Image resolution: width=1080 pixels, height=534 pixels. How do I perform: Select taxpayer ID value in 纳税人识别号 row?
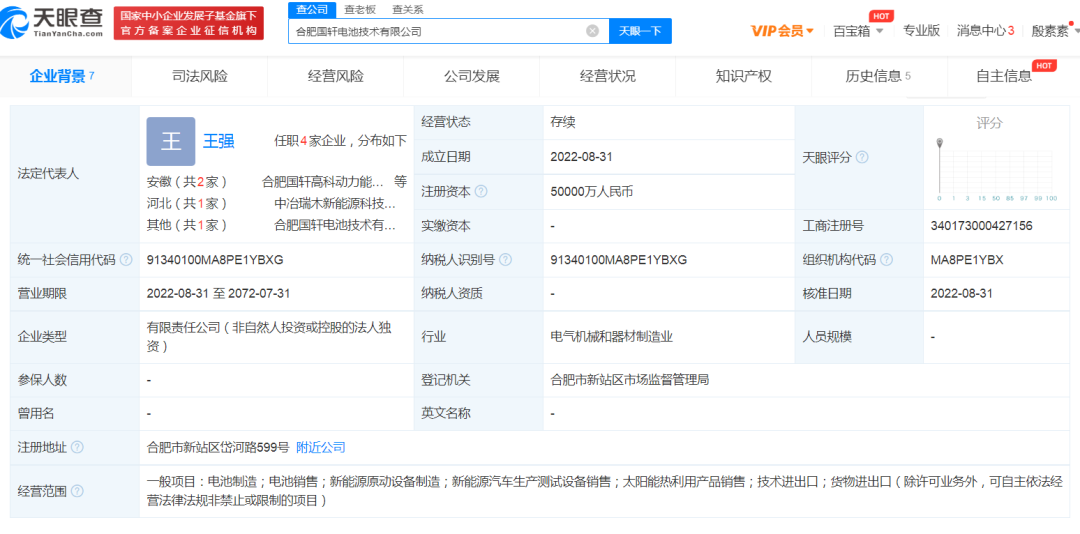click(619, 260)
